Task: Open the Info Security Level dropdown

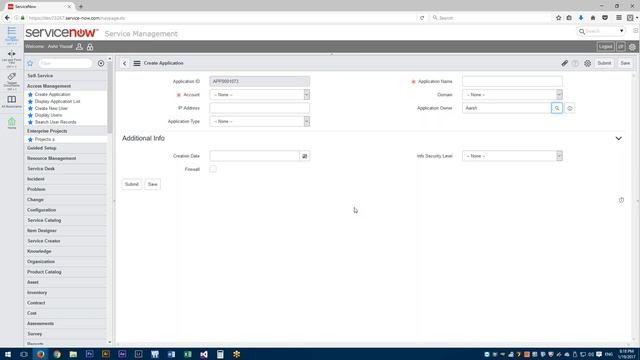Action: (512, 156)
